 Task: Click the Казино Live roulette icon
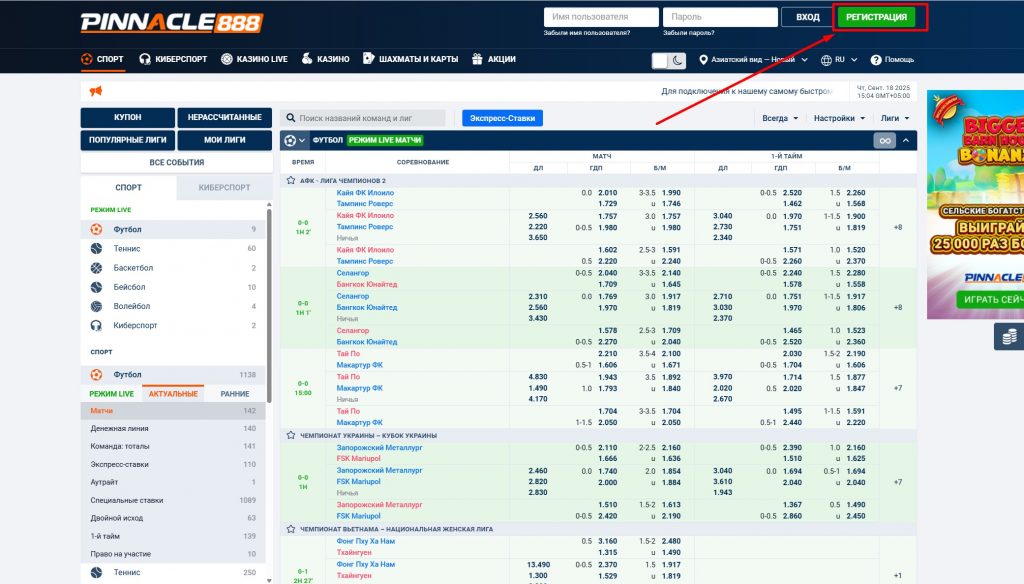click(x=227, y=59)
